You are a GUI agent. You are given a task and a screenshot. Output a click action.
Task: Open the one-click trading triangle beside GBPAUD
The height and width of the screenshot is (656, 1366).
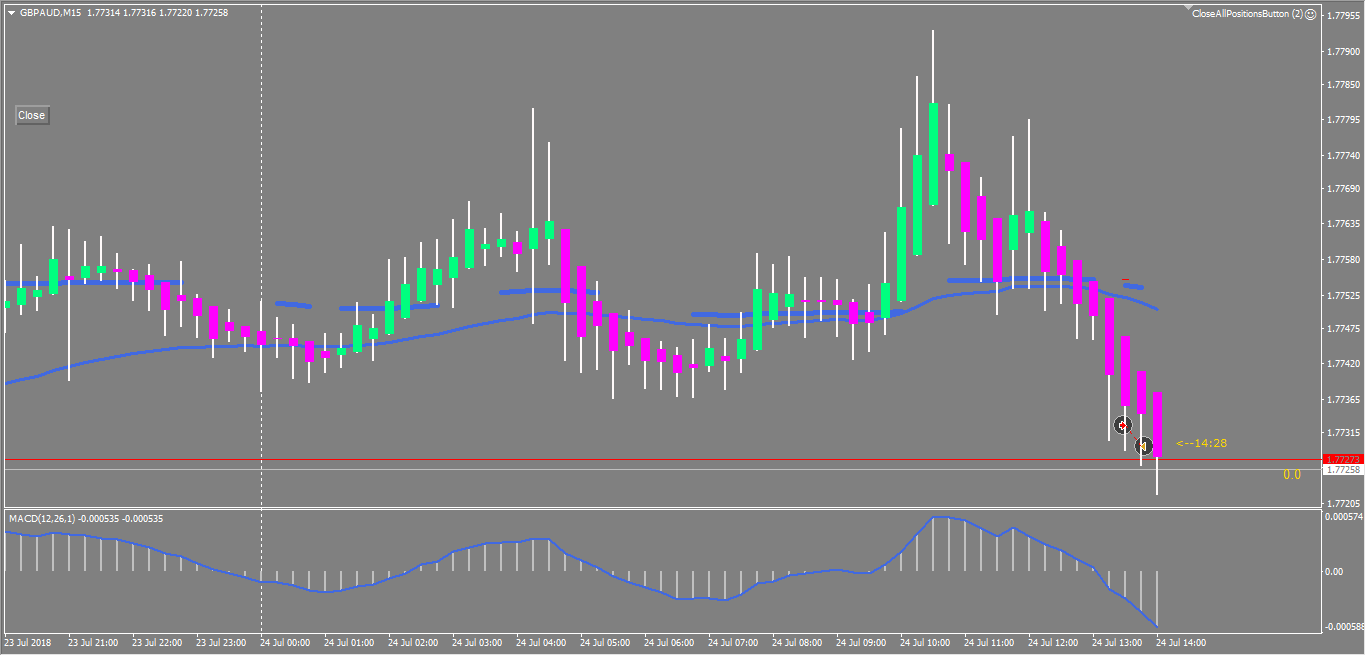11,13
